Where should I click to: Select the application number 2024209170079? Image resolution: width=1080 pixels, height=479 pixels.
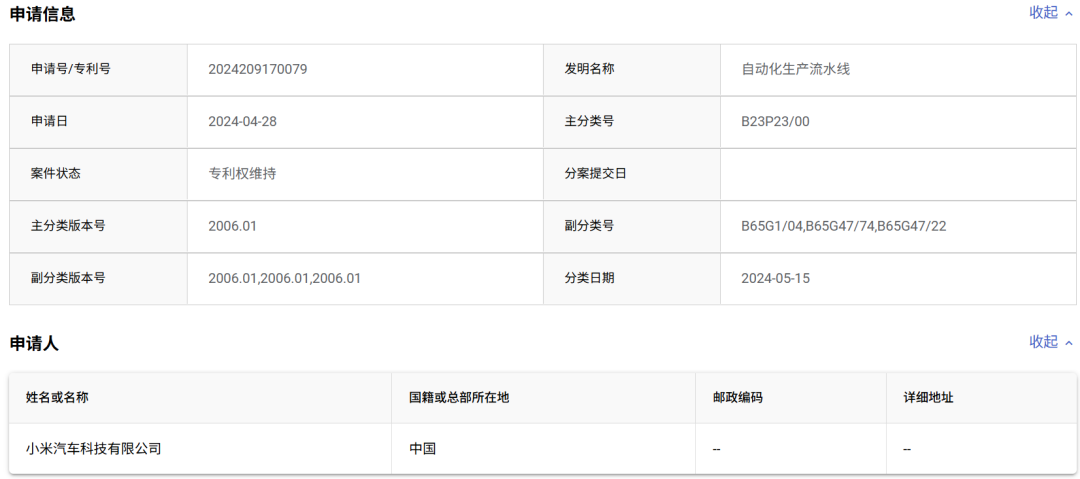coord(258,69)
